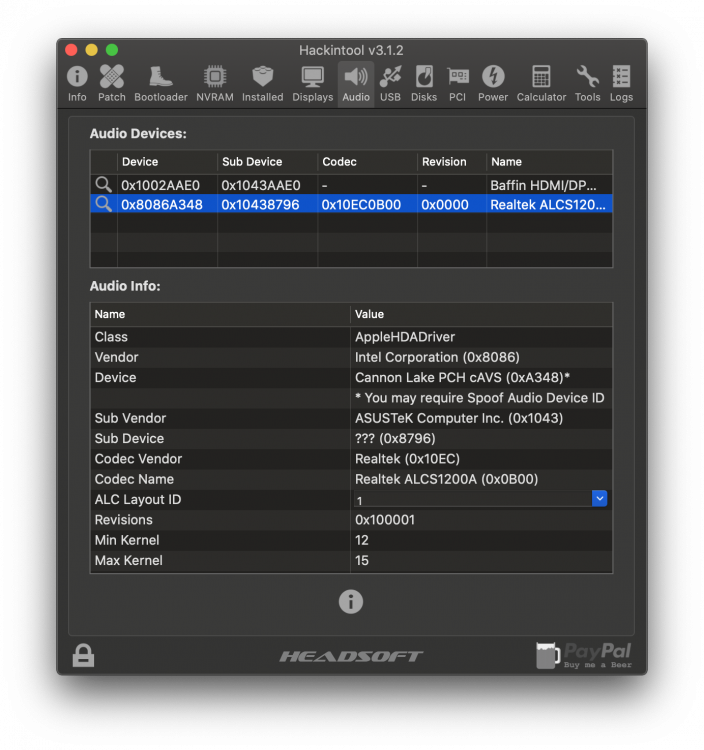Open the Logs section

(621, 84)
